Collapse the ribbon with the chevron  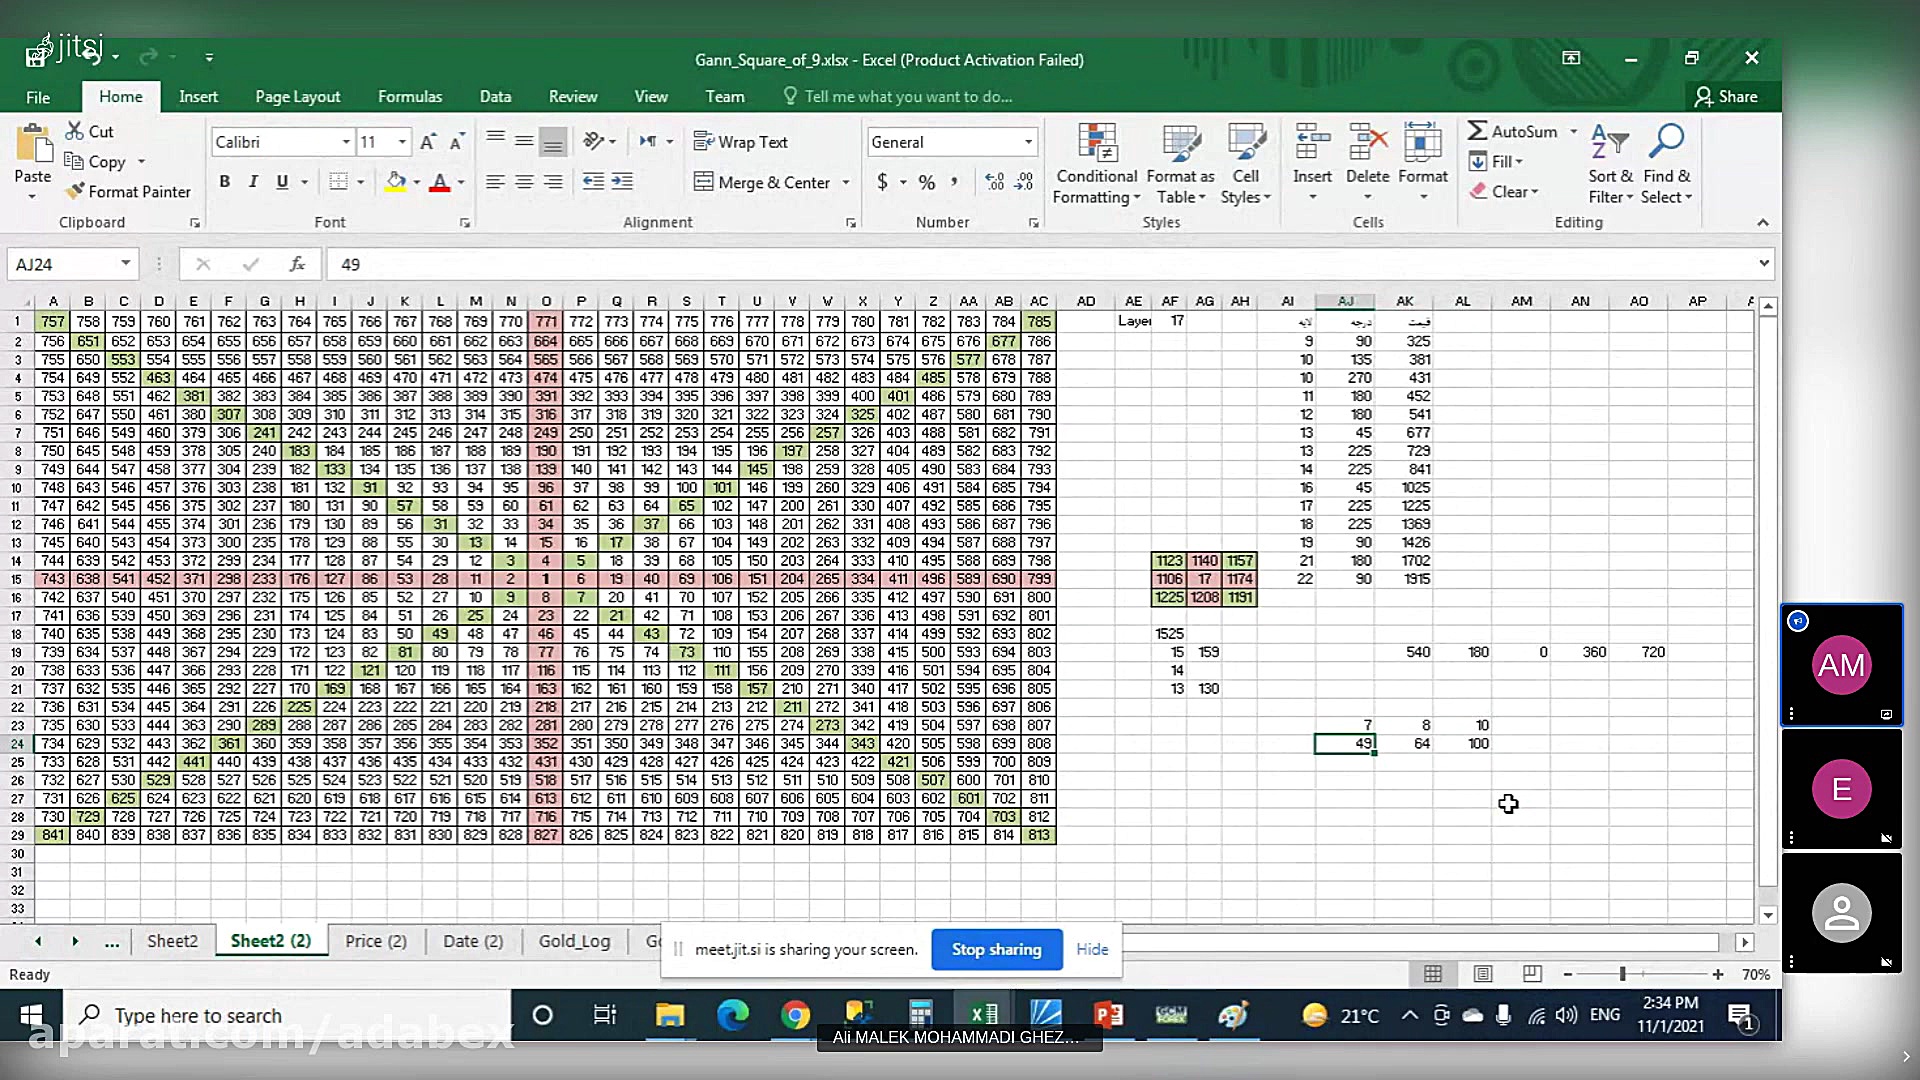1763,222
